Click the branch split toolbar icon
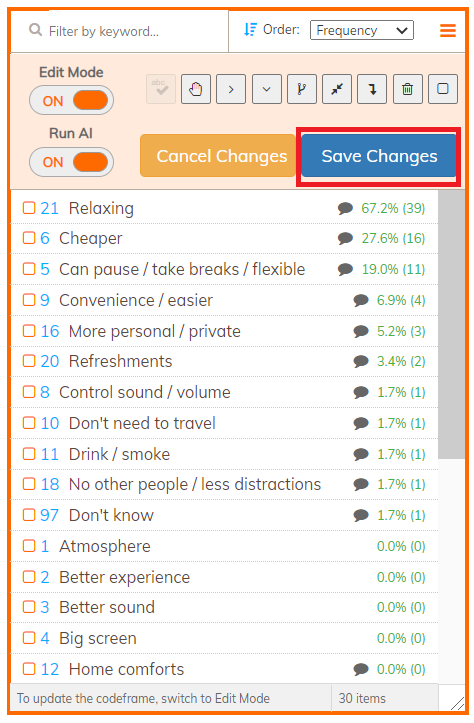Image resolution: width=474 pixels, height=723 pixels. [302, 89]
